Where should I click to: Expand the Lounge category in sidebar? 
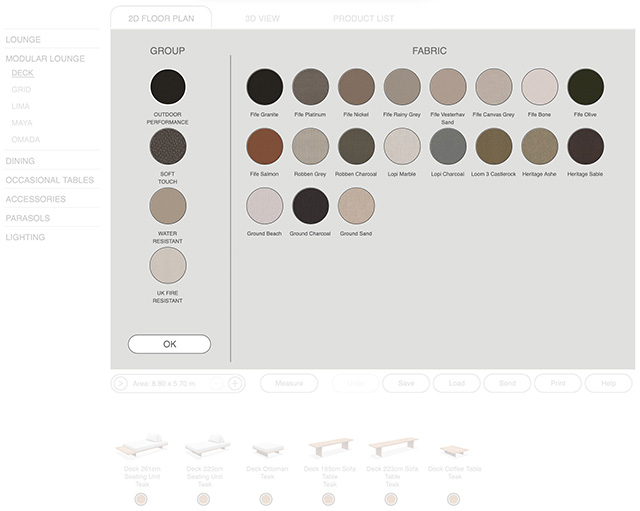tap(23, 40)
